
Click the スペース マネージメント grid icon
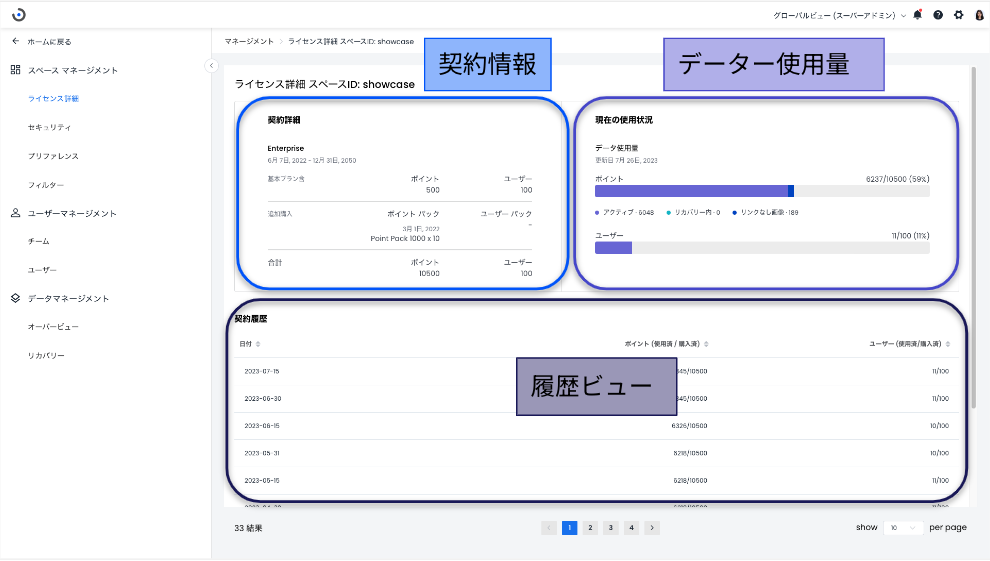pos(16,69)
